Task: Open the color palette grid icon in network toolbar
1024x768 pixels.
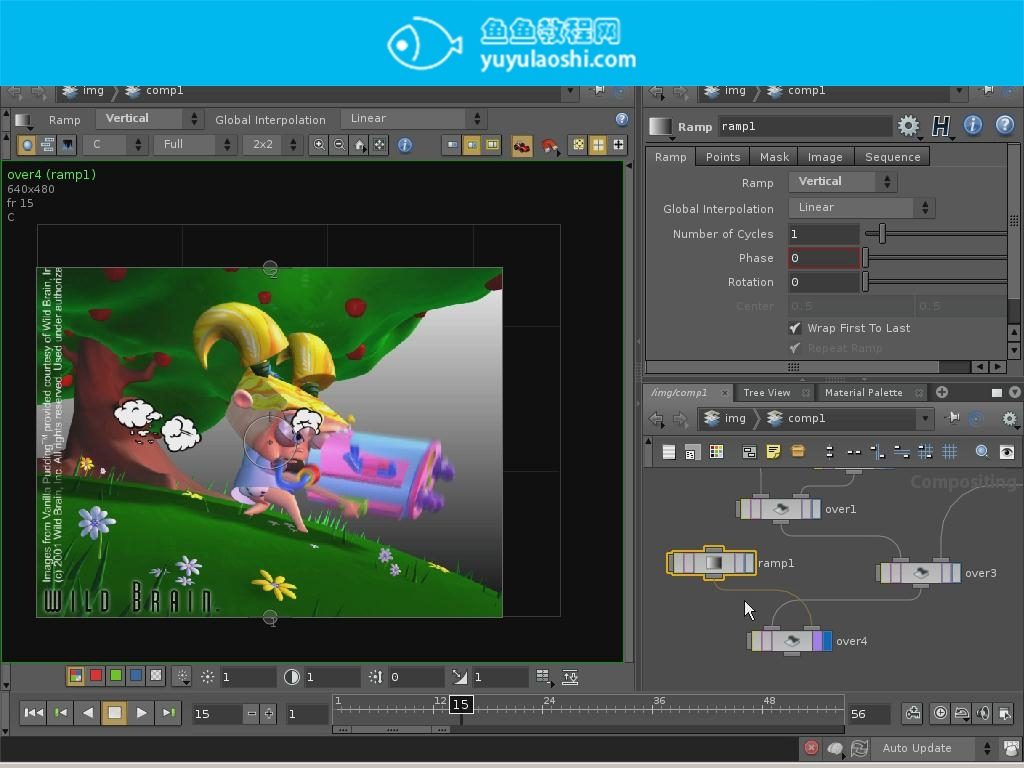Action: click(716, 452)
